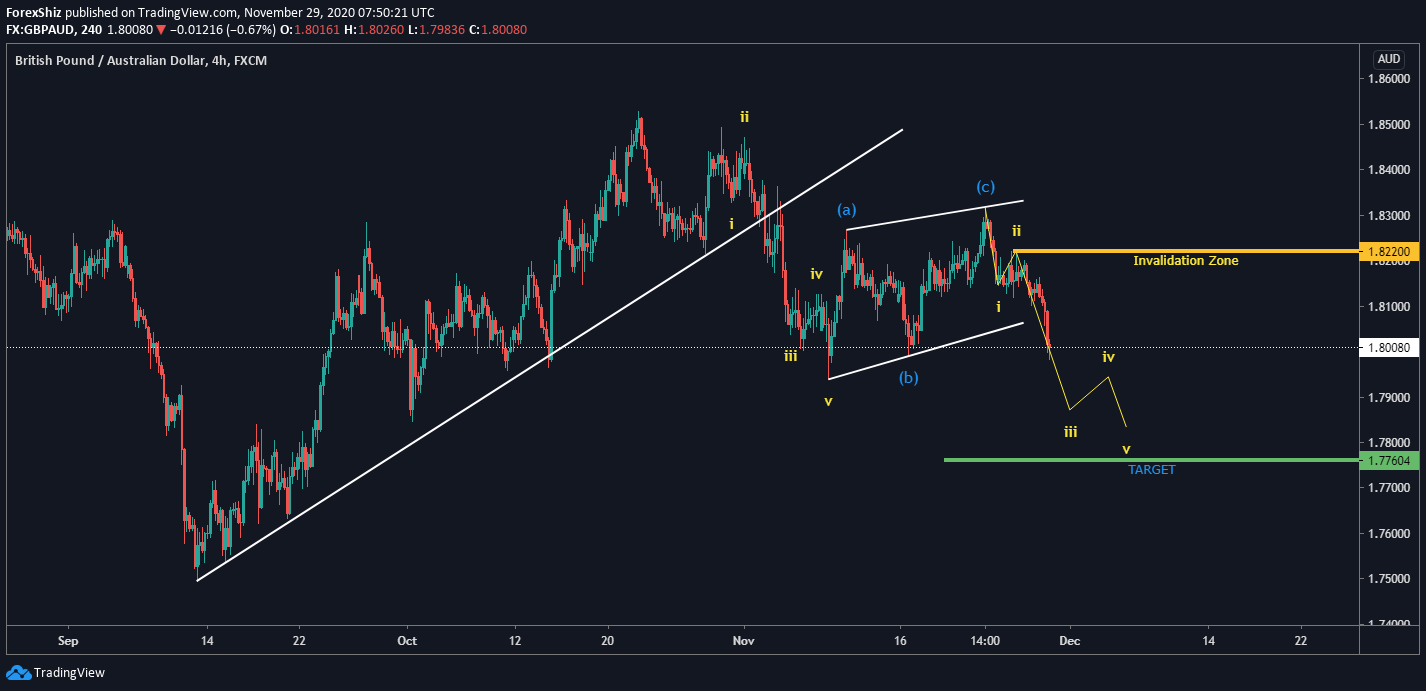This screenshot has height=691, width=1426.
Task: Click the AUD currency badge on price axis
Action: [1389, 58]
